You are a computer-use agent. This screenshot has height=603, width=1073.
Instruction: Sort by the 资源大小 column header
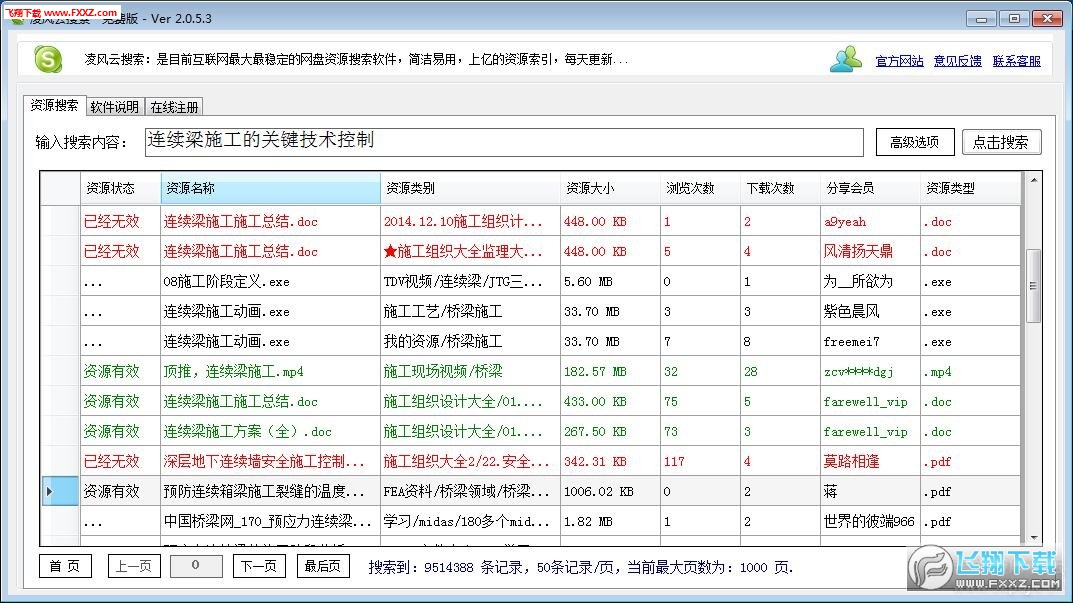click(x=610, y=188)
